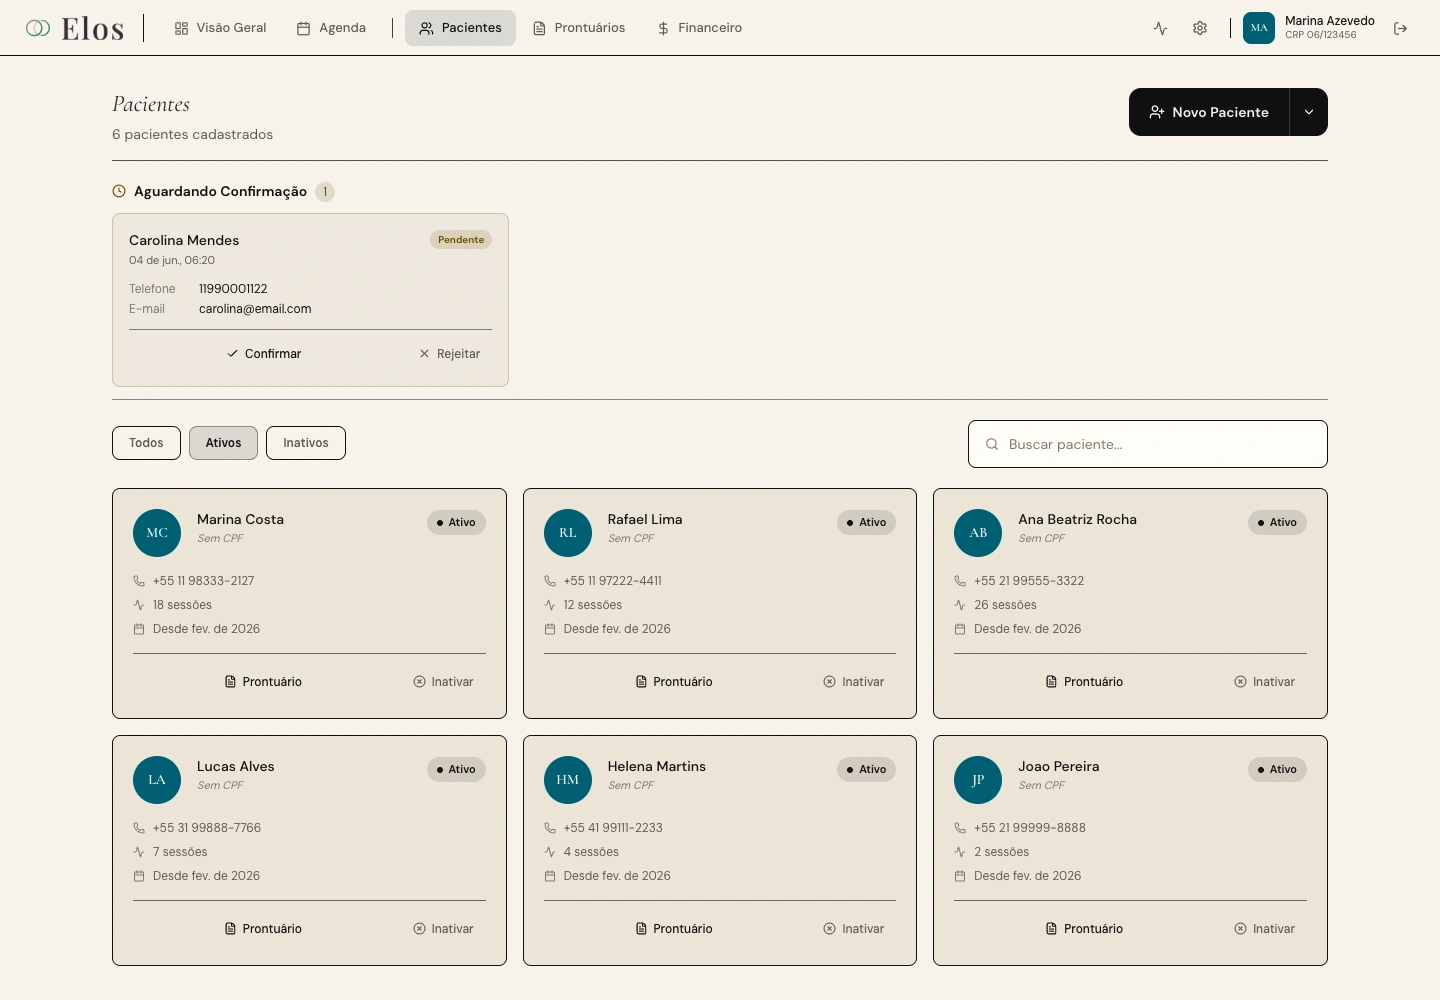
Task: Click the Joao Pereira name
Action: [x=1059, y=766]
